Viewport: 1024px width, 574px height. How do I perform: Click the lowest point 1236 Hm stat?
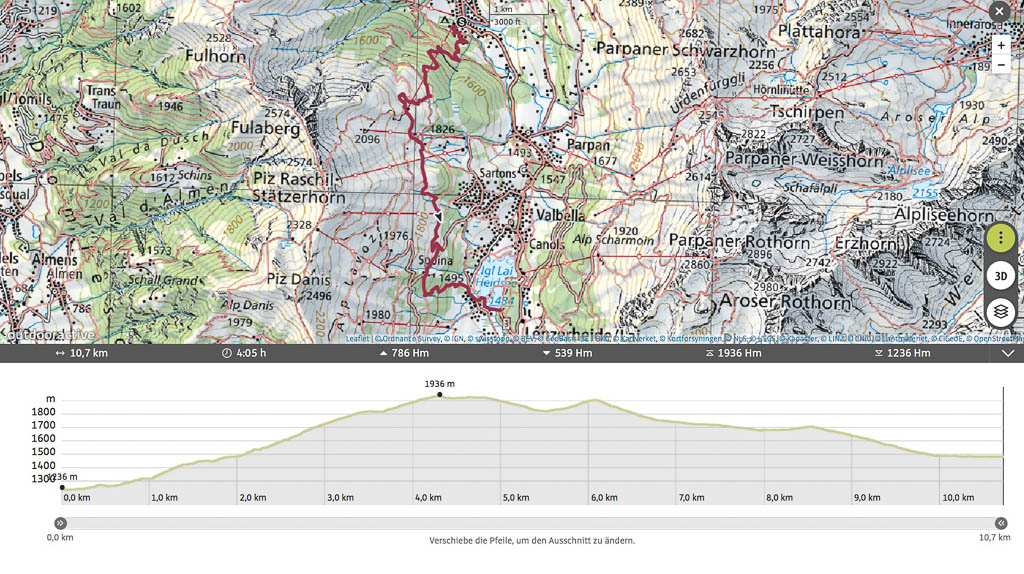(x=902, y=353)
